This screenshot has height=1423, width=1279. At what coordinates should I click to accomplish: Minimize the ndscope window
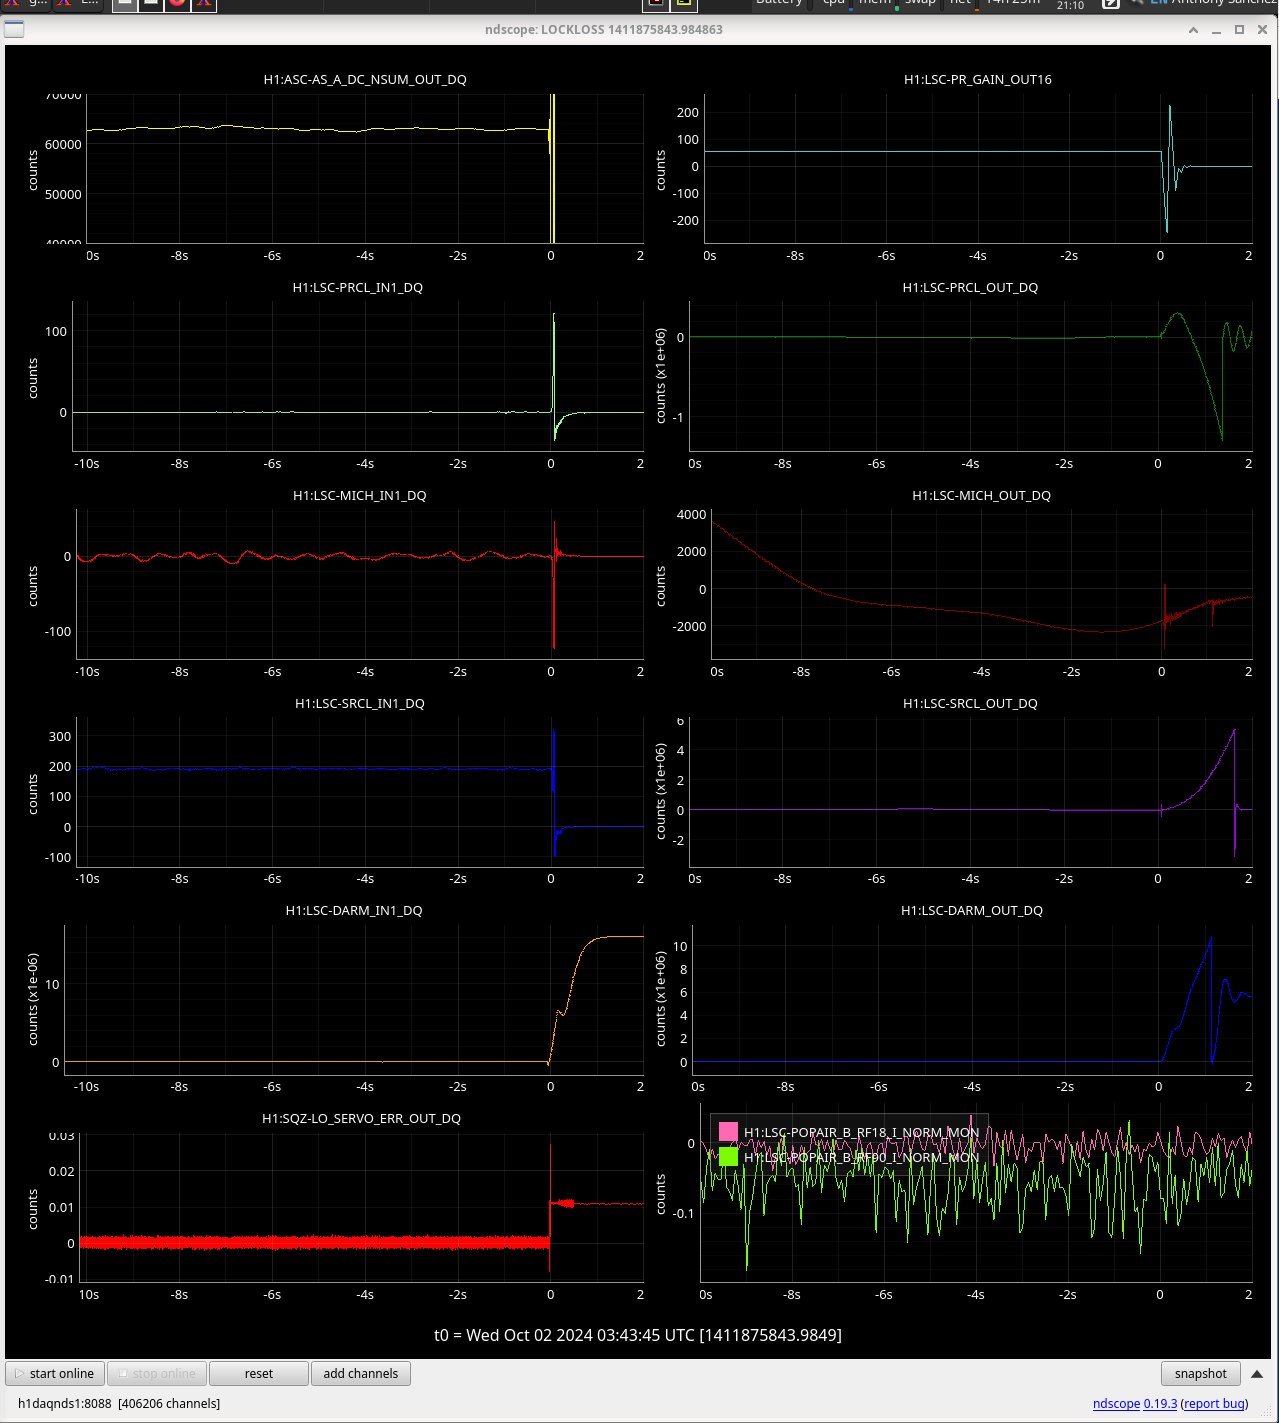tap(1216, 30)
